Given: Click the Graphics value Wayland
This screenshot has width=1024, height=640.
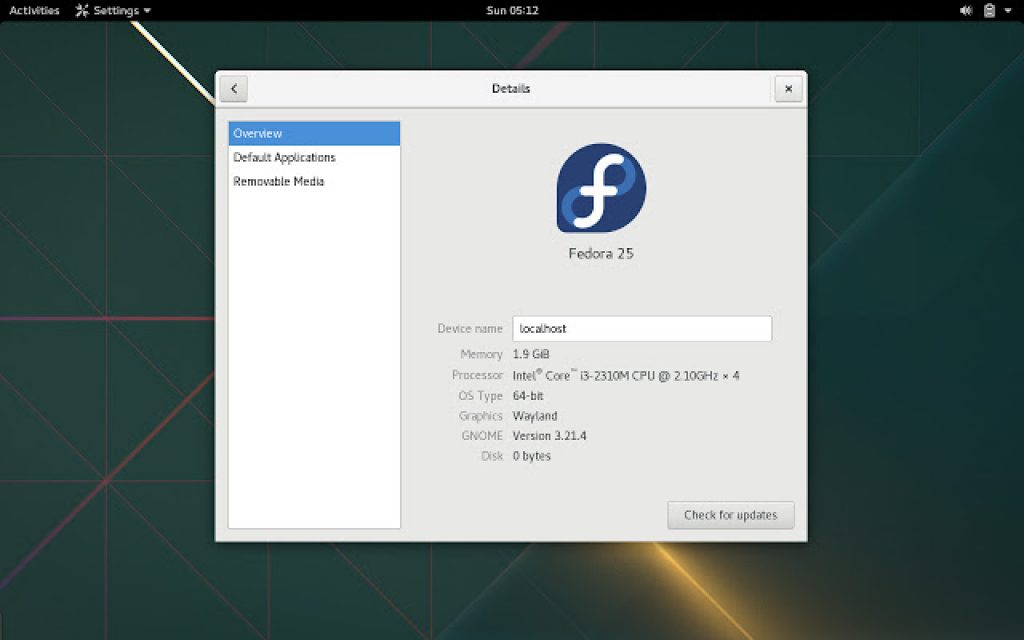Looking at the screenshot, I should click(x=535, y=416).
